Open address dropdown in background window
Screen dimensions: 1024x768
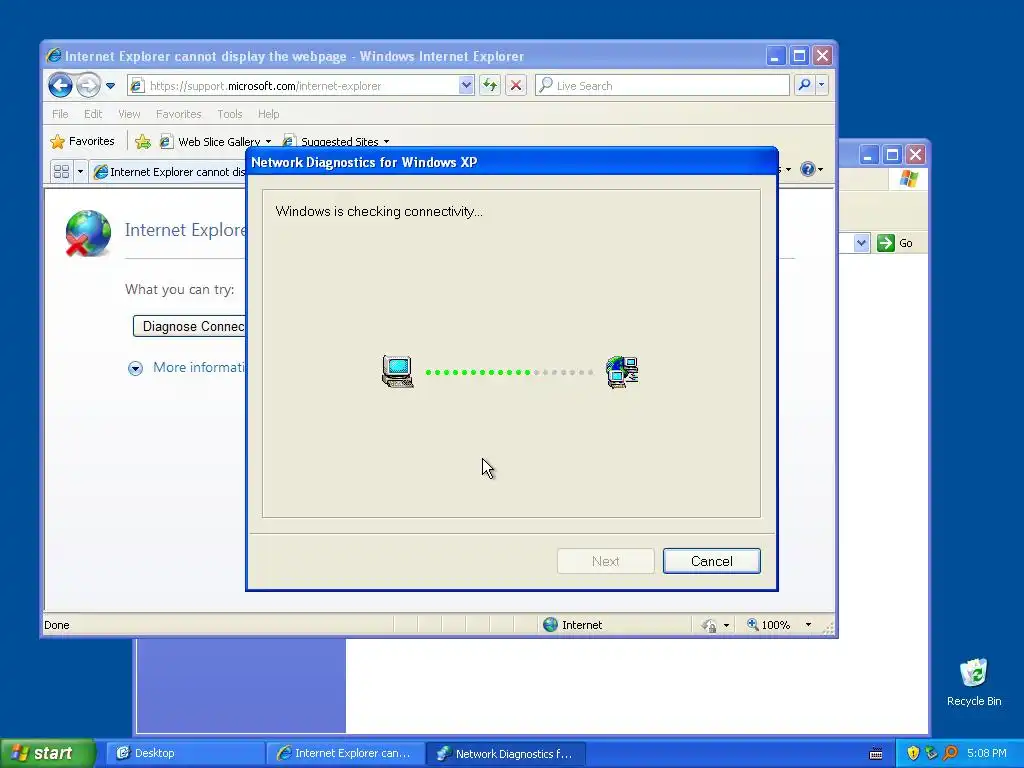[x=861, y=243]
